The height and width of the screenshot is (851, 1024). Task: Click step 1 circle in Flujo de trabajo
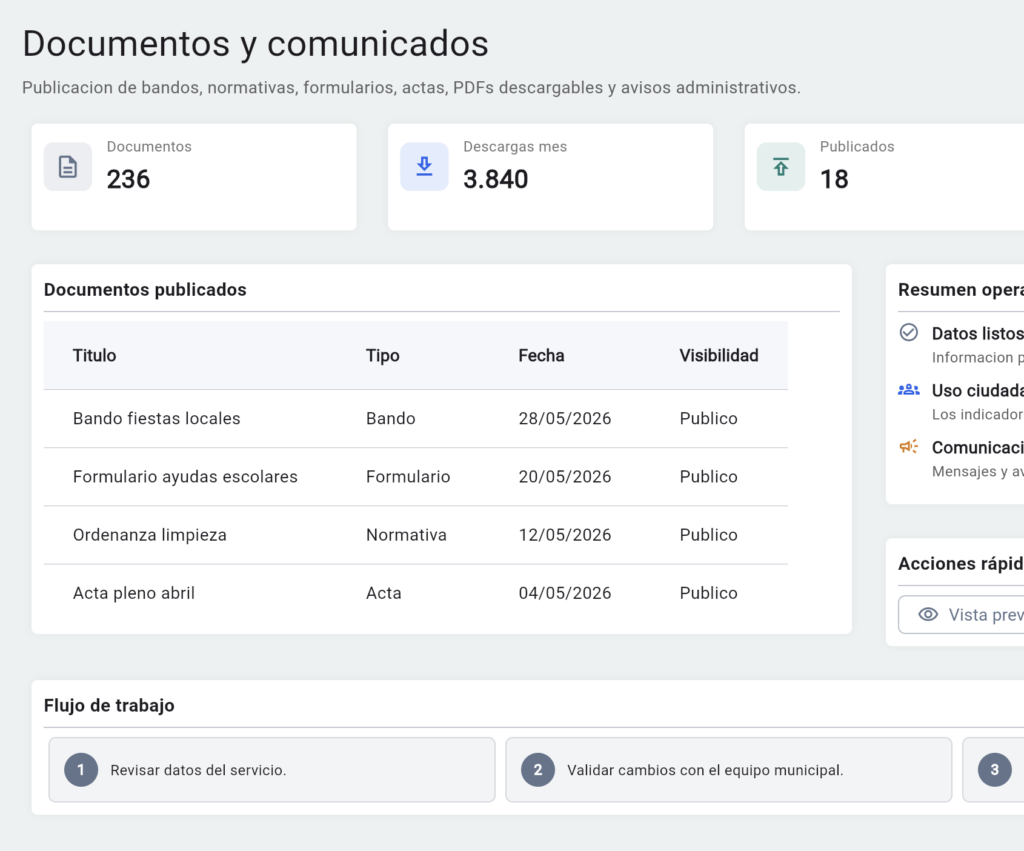pyautogui.click(x=81, y=770)
